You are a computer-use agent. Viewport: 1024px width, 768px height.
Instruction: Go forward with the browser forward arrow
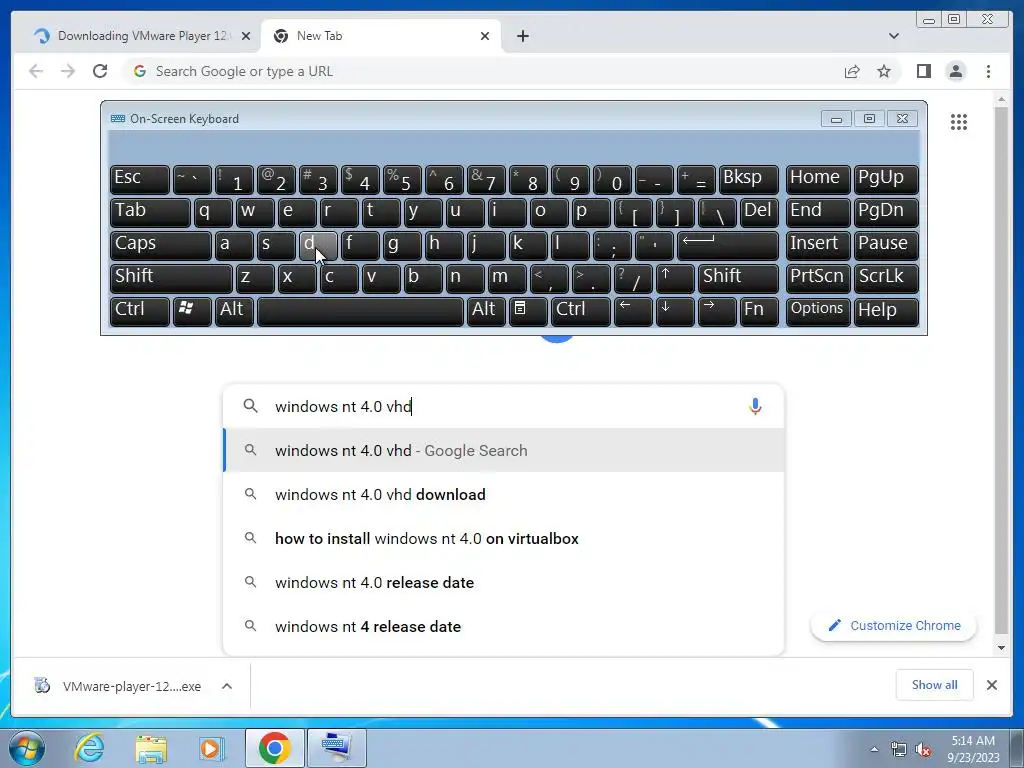(x=68, y=71)
